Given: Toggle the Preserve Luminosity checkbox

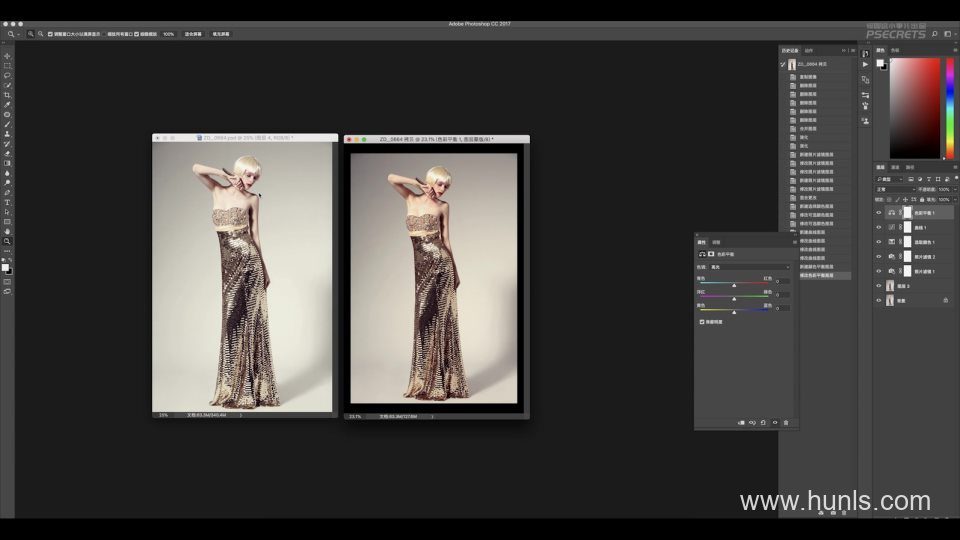Looking at the screenshot, I should [x=702, y=322].
